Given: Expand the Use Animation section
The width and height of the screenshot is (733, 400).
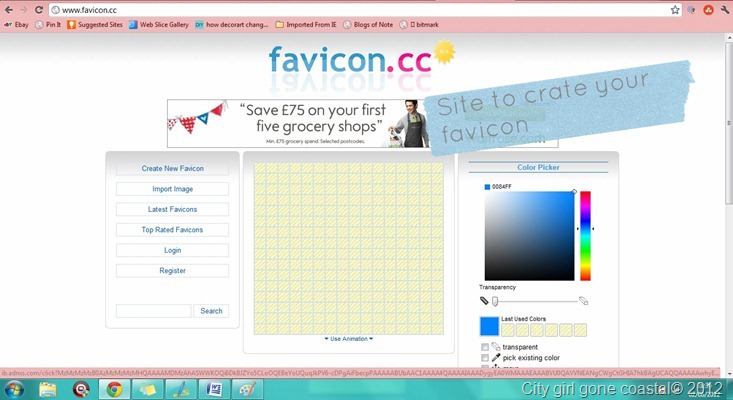Looking at the screenshot, I should coord(349,339).
